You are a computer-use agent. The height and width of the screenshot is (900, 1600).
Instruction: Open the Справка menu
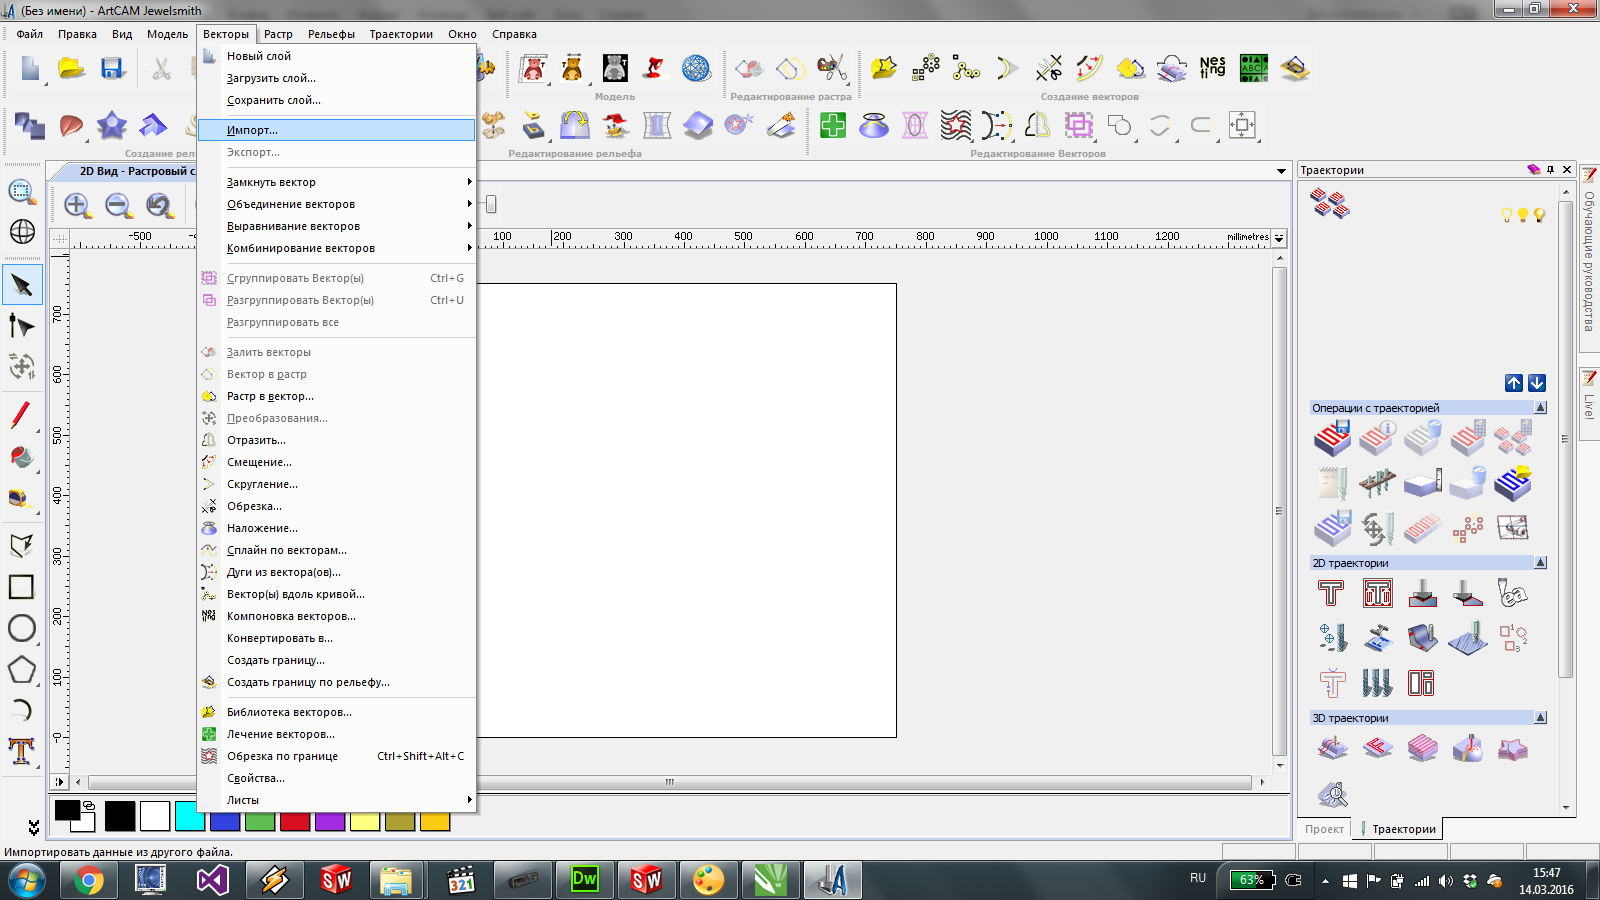click(x=514, y=34)
